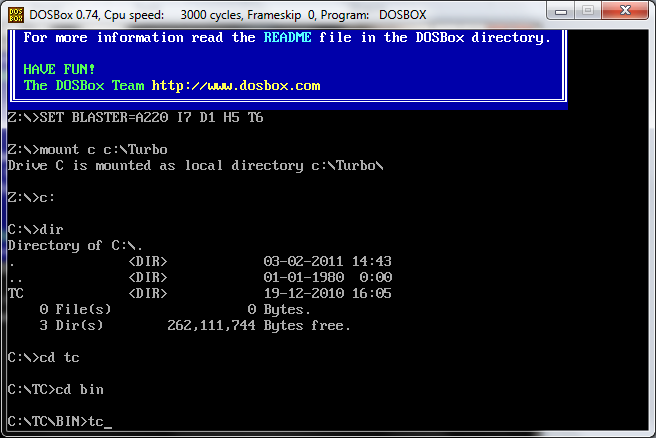Minimize the DOSBox window
Image resolution: width=656 pixels, height=438 pixels.
pos(561,11)
